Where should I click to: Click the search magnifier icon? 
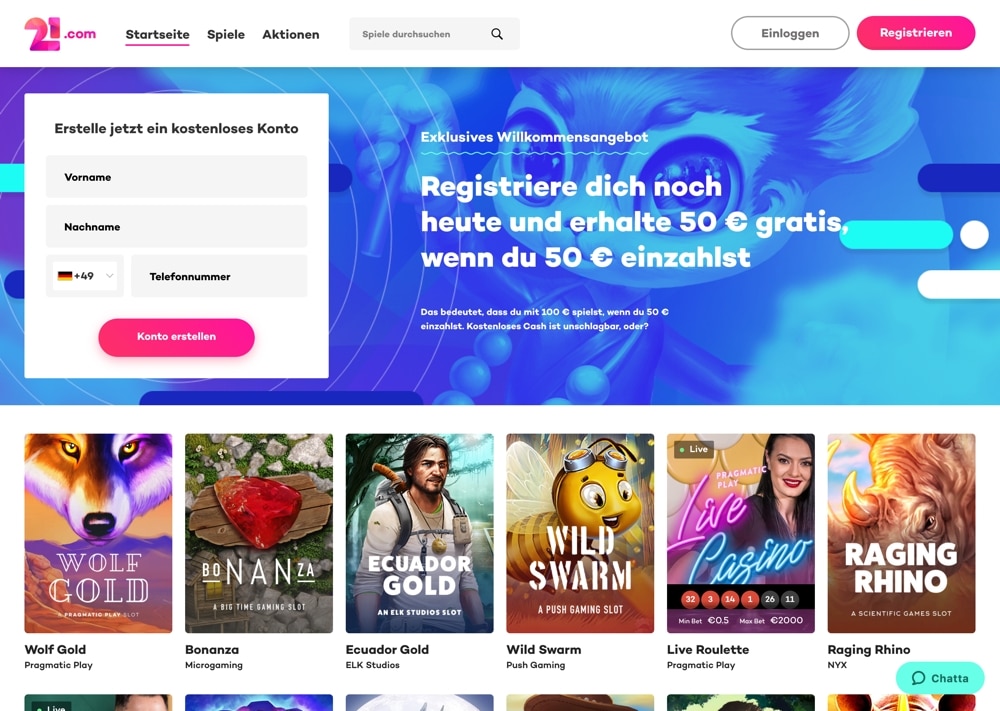497,34
